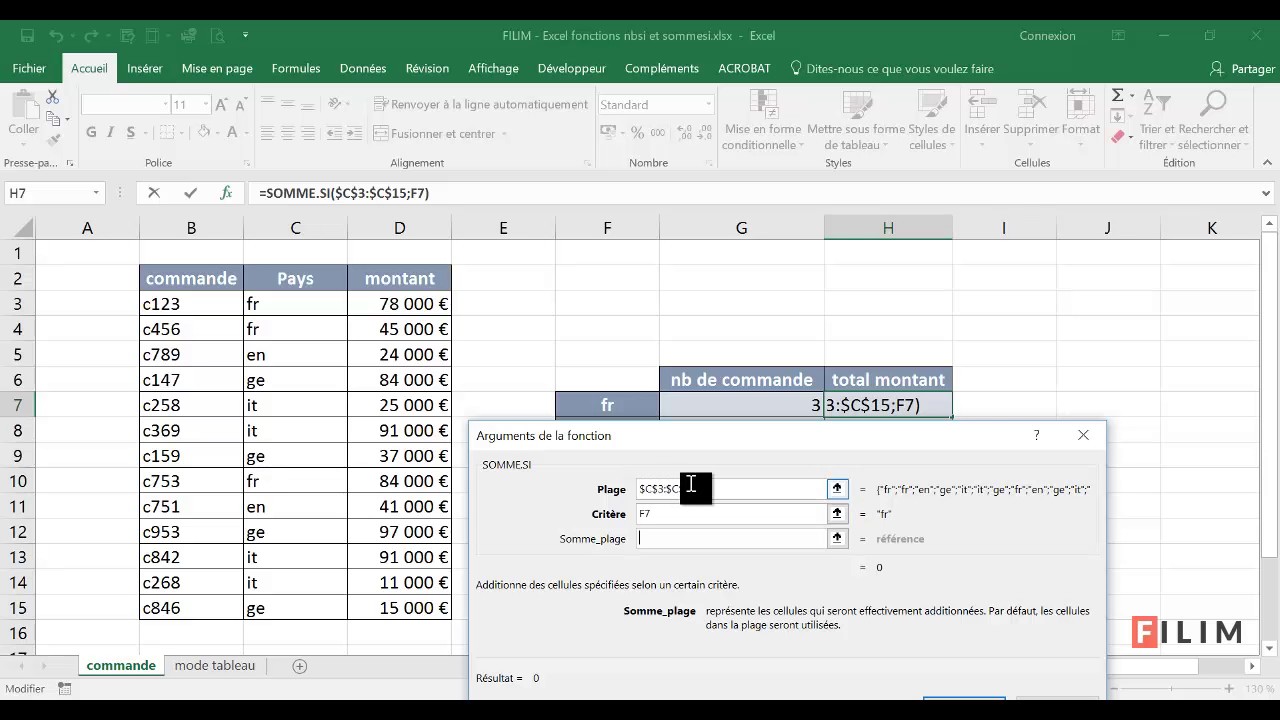
Task: Open Mettre sous forme de tableau
Action: coord(856,121)
